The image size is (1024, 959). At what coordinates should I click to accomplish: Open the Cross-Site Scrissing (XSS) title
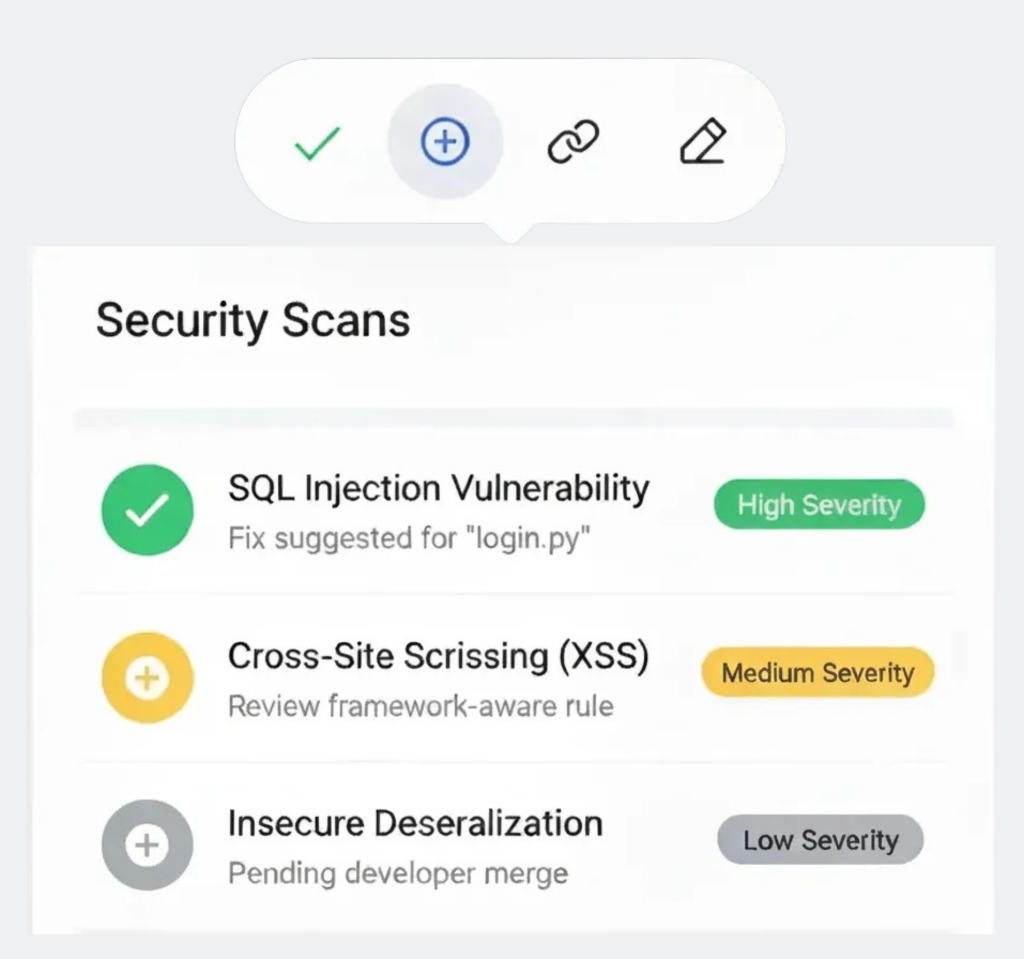click(438, 656)
